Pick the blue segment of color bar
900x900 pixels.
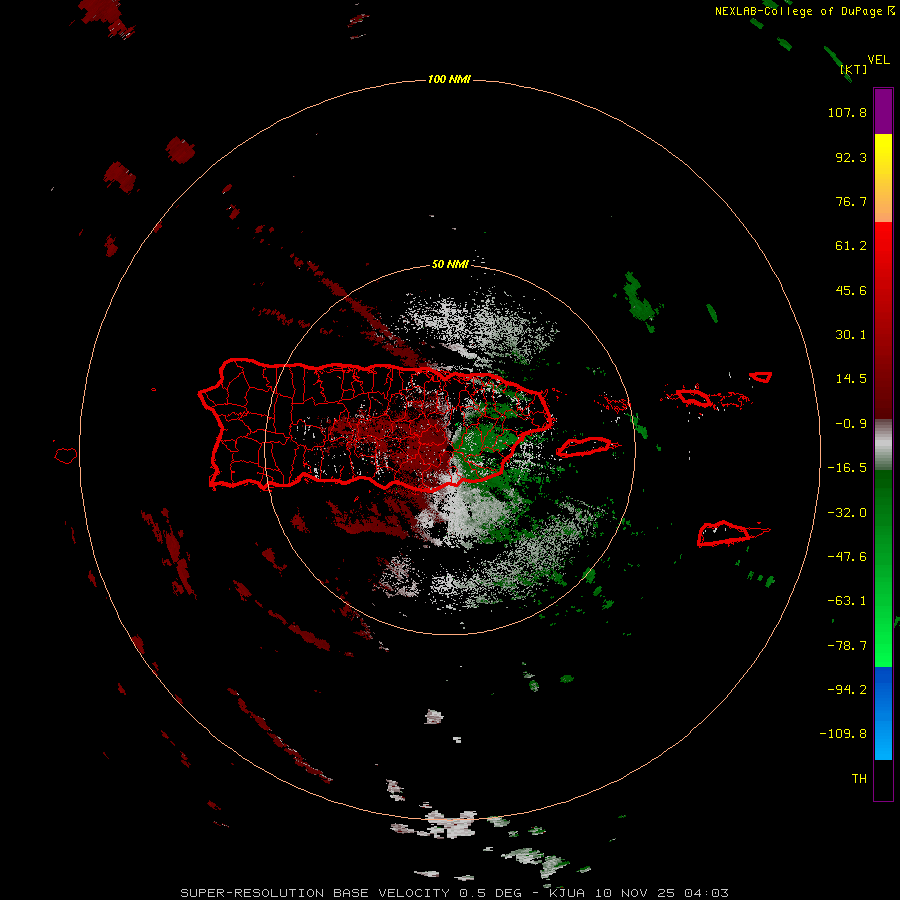pos(883,713)
